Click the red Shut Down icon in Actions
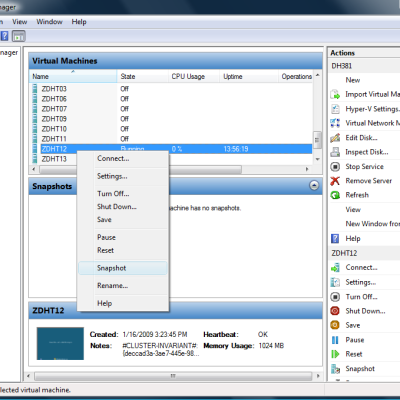Viewport: 400px width, 400px height. 335,311
